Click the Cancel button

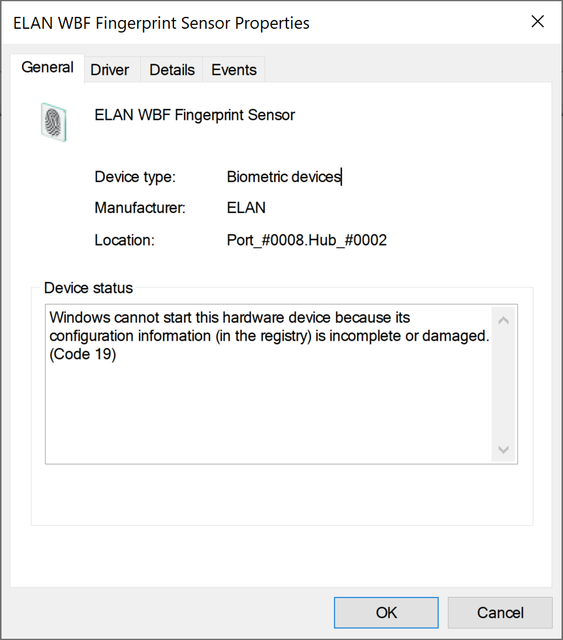[x=500, y=613]
